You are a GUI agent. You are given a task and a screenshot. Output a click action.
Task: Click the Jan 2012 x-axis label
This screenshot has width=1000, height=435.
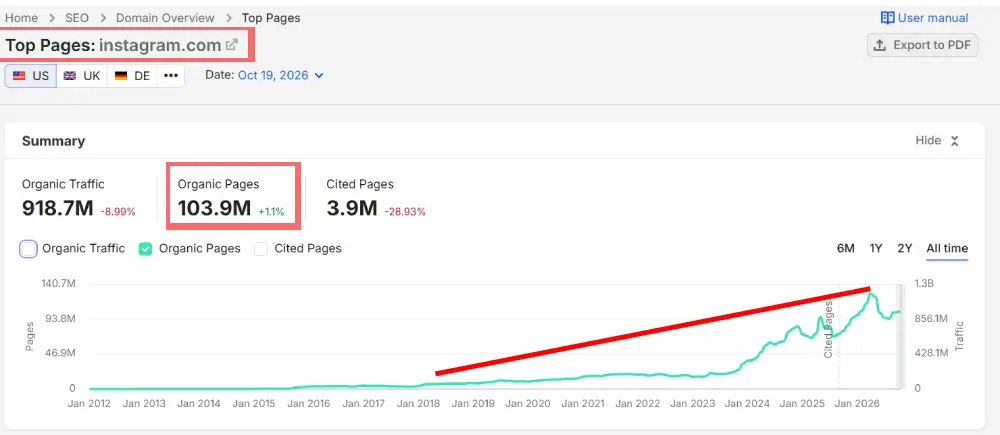point(89,404)
